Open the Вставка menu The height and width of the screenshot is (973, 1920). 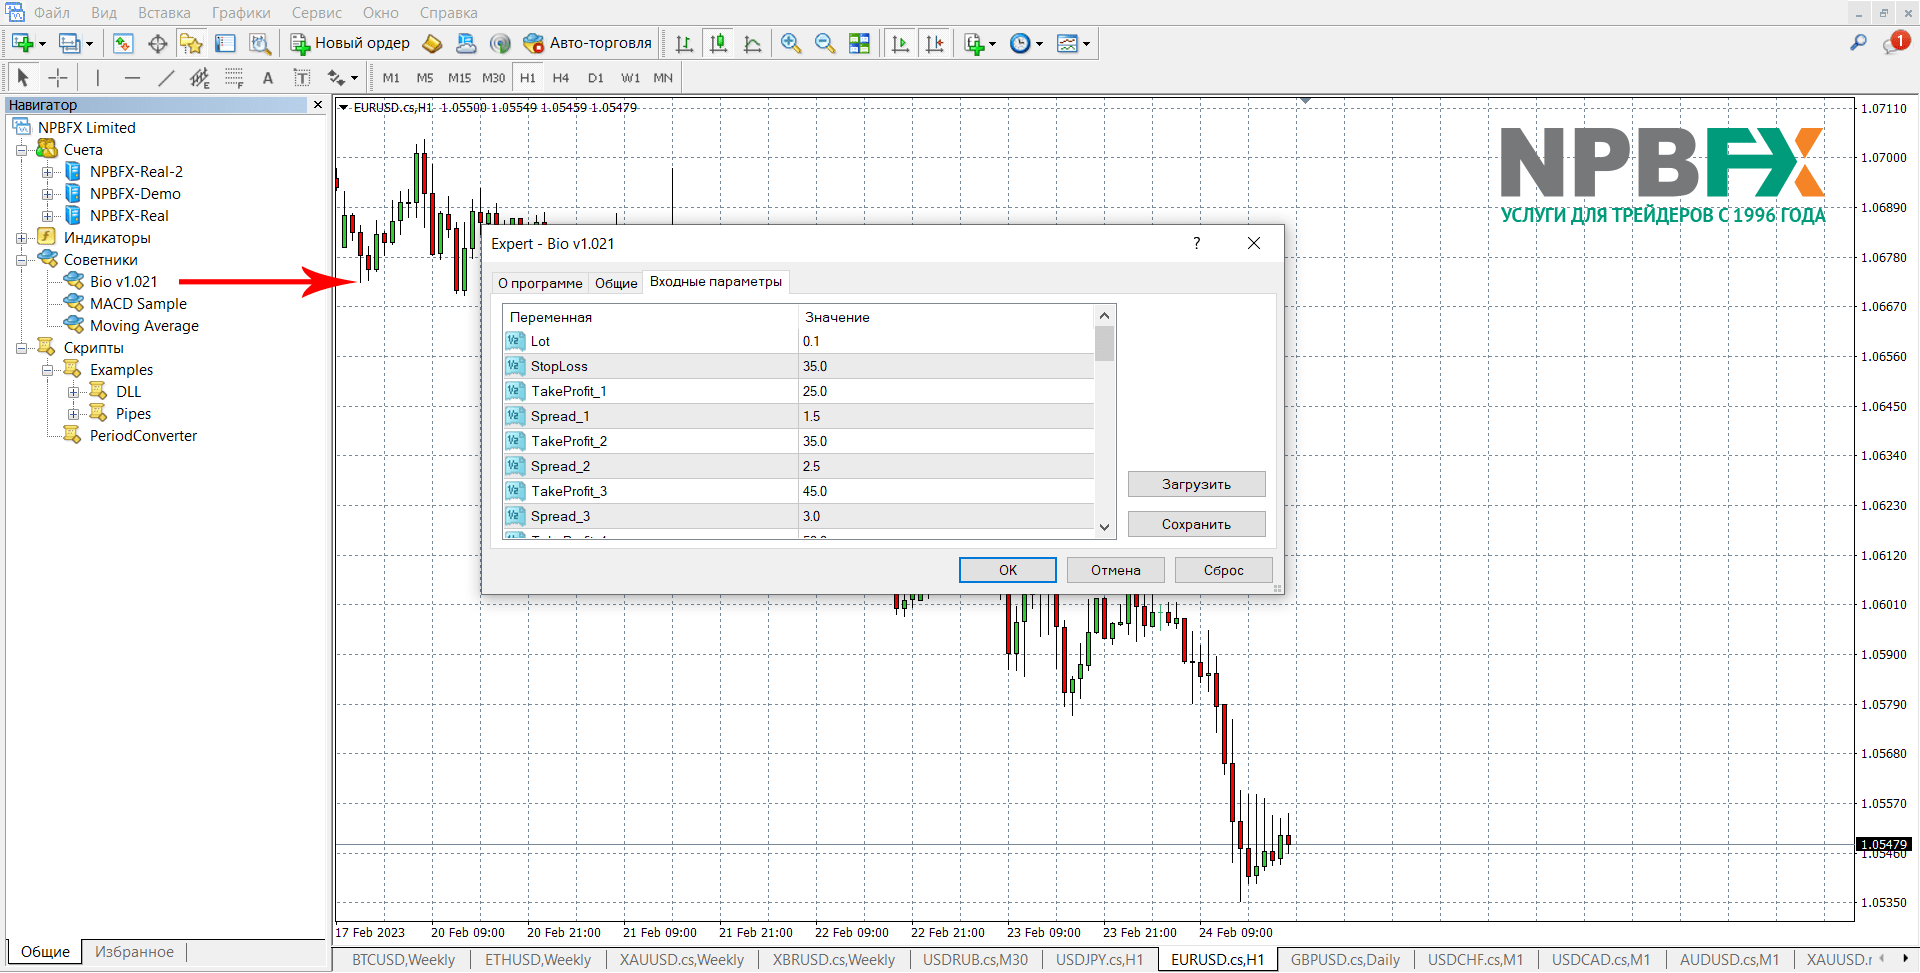[164, 13]
